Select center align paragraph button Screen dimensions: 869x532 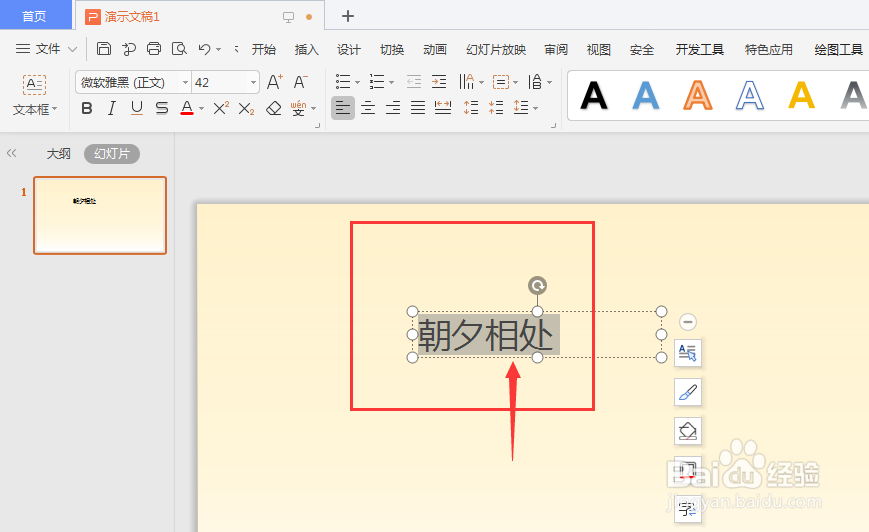(x=368, y=108)
